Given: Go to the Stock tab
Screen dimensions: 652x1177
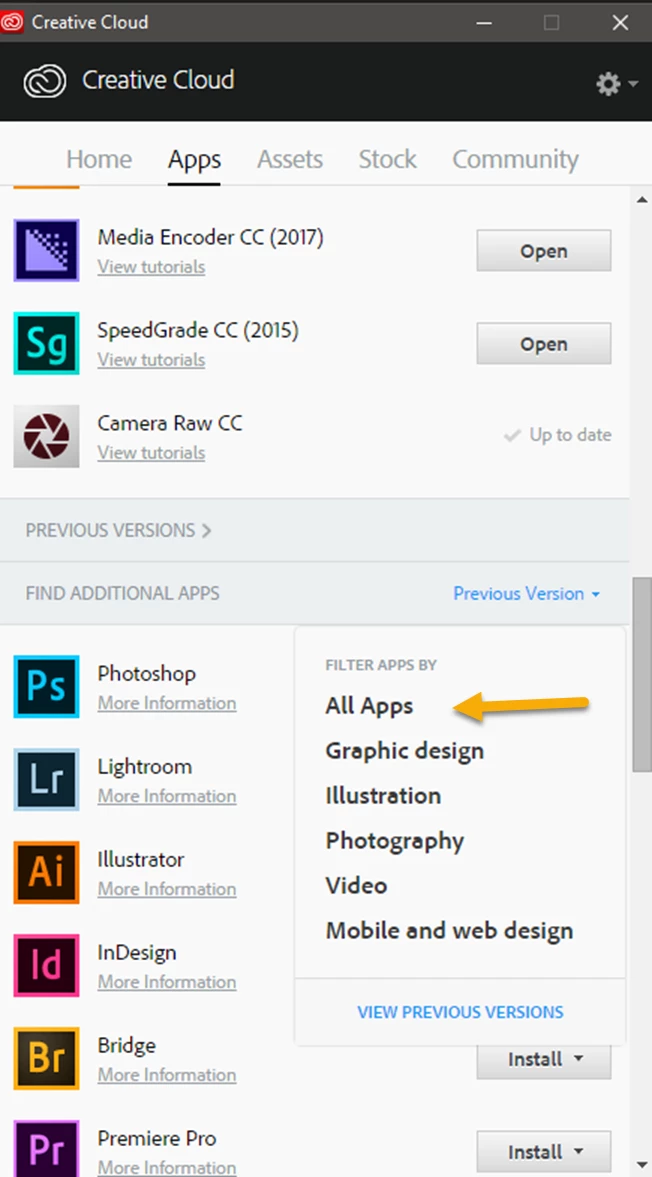Looking at the screenshot, I should [x=387, y=159].
